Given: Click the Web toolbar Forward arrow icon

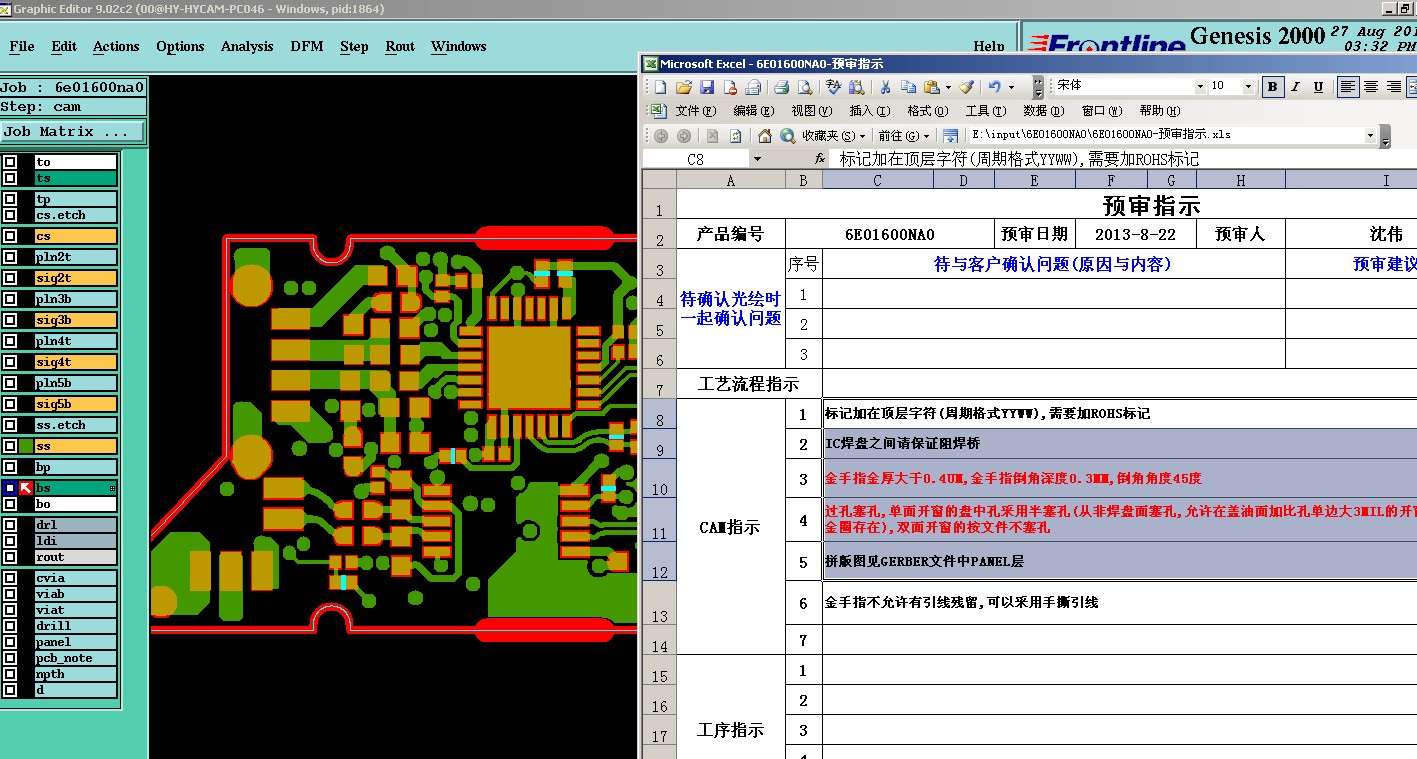Looking at the screenshot, I should (684, 136).
